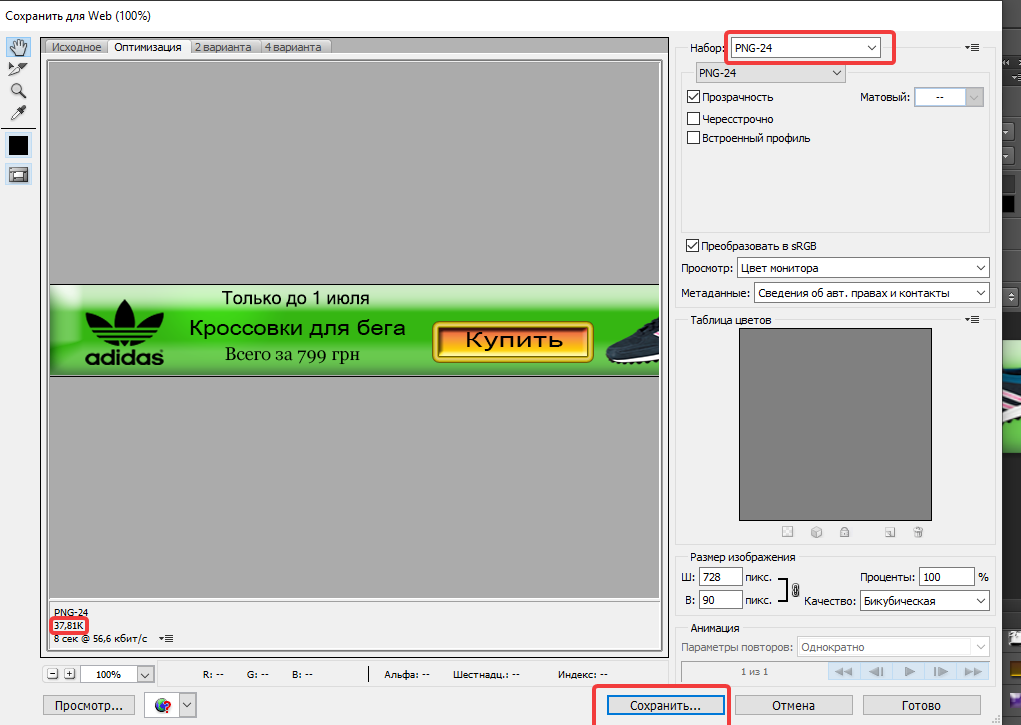Select the Zoom magnifier tool
The width and height of the screenshot is (1021, 725).
point(18,91)
